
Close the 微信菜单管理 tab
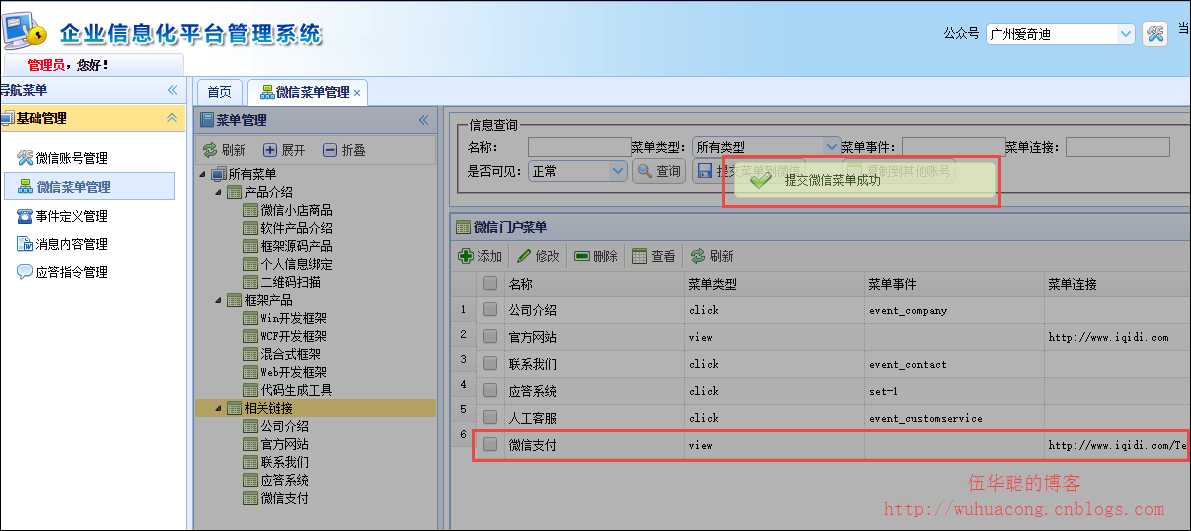click(x=357, y=93)
